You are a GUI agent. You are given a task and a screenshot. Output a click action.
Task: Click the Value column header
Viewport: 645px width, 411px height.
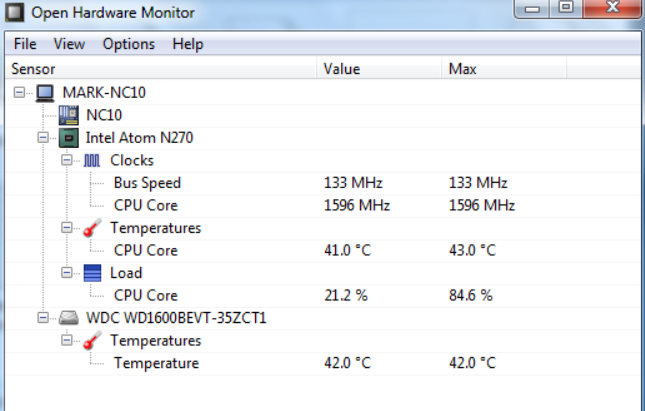tap(379, 69)
